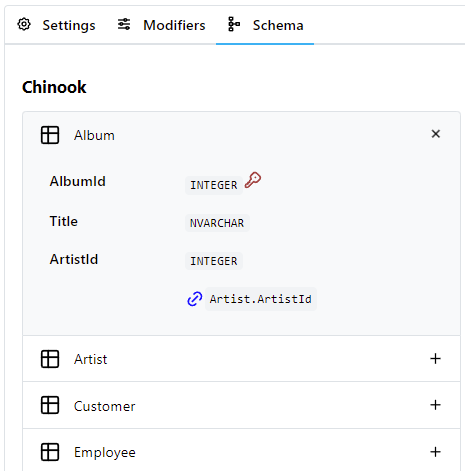Click the Schema tree icon
Viewport: 465px width, 471px height.
tap(234, 25)
